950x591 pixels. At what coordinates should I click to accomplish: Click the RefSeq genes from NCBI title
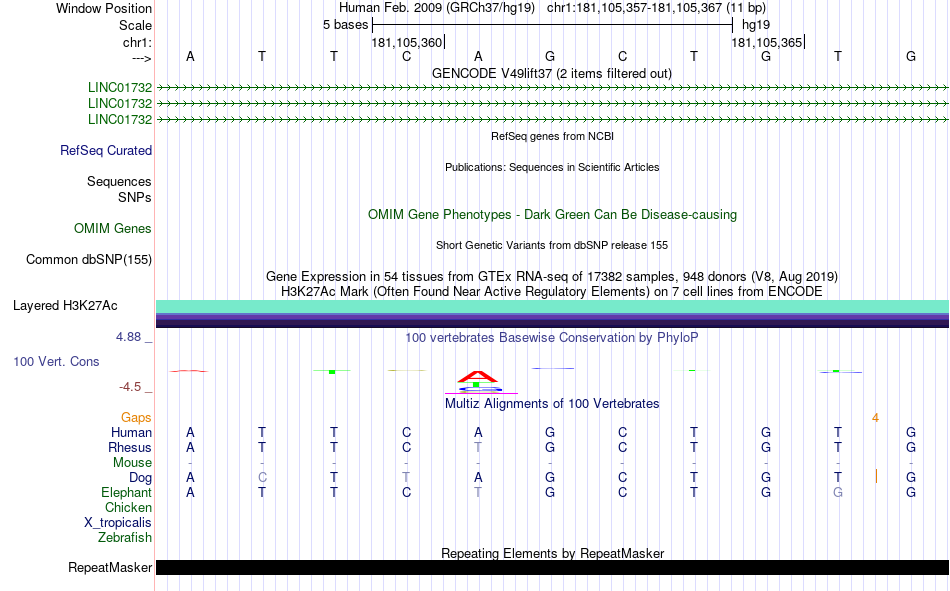pyautogui.click(x=552, y=136)
